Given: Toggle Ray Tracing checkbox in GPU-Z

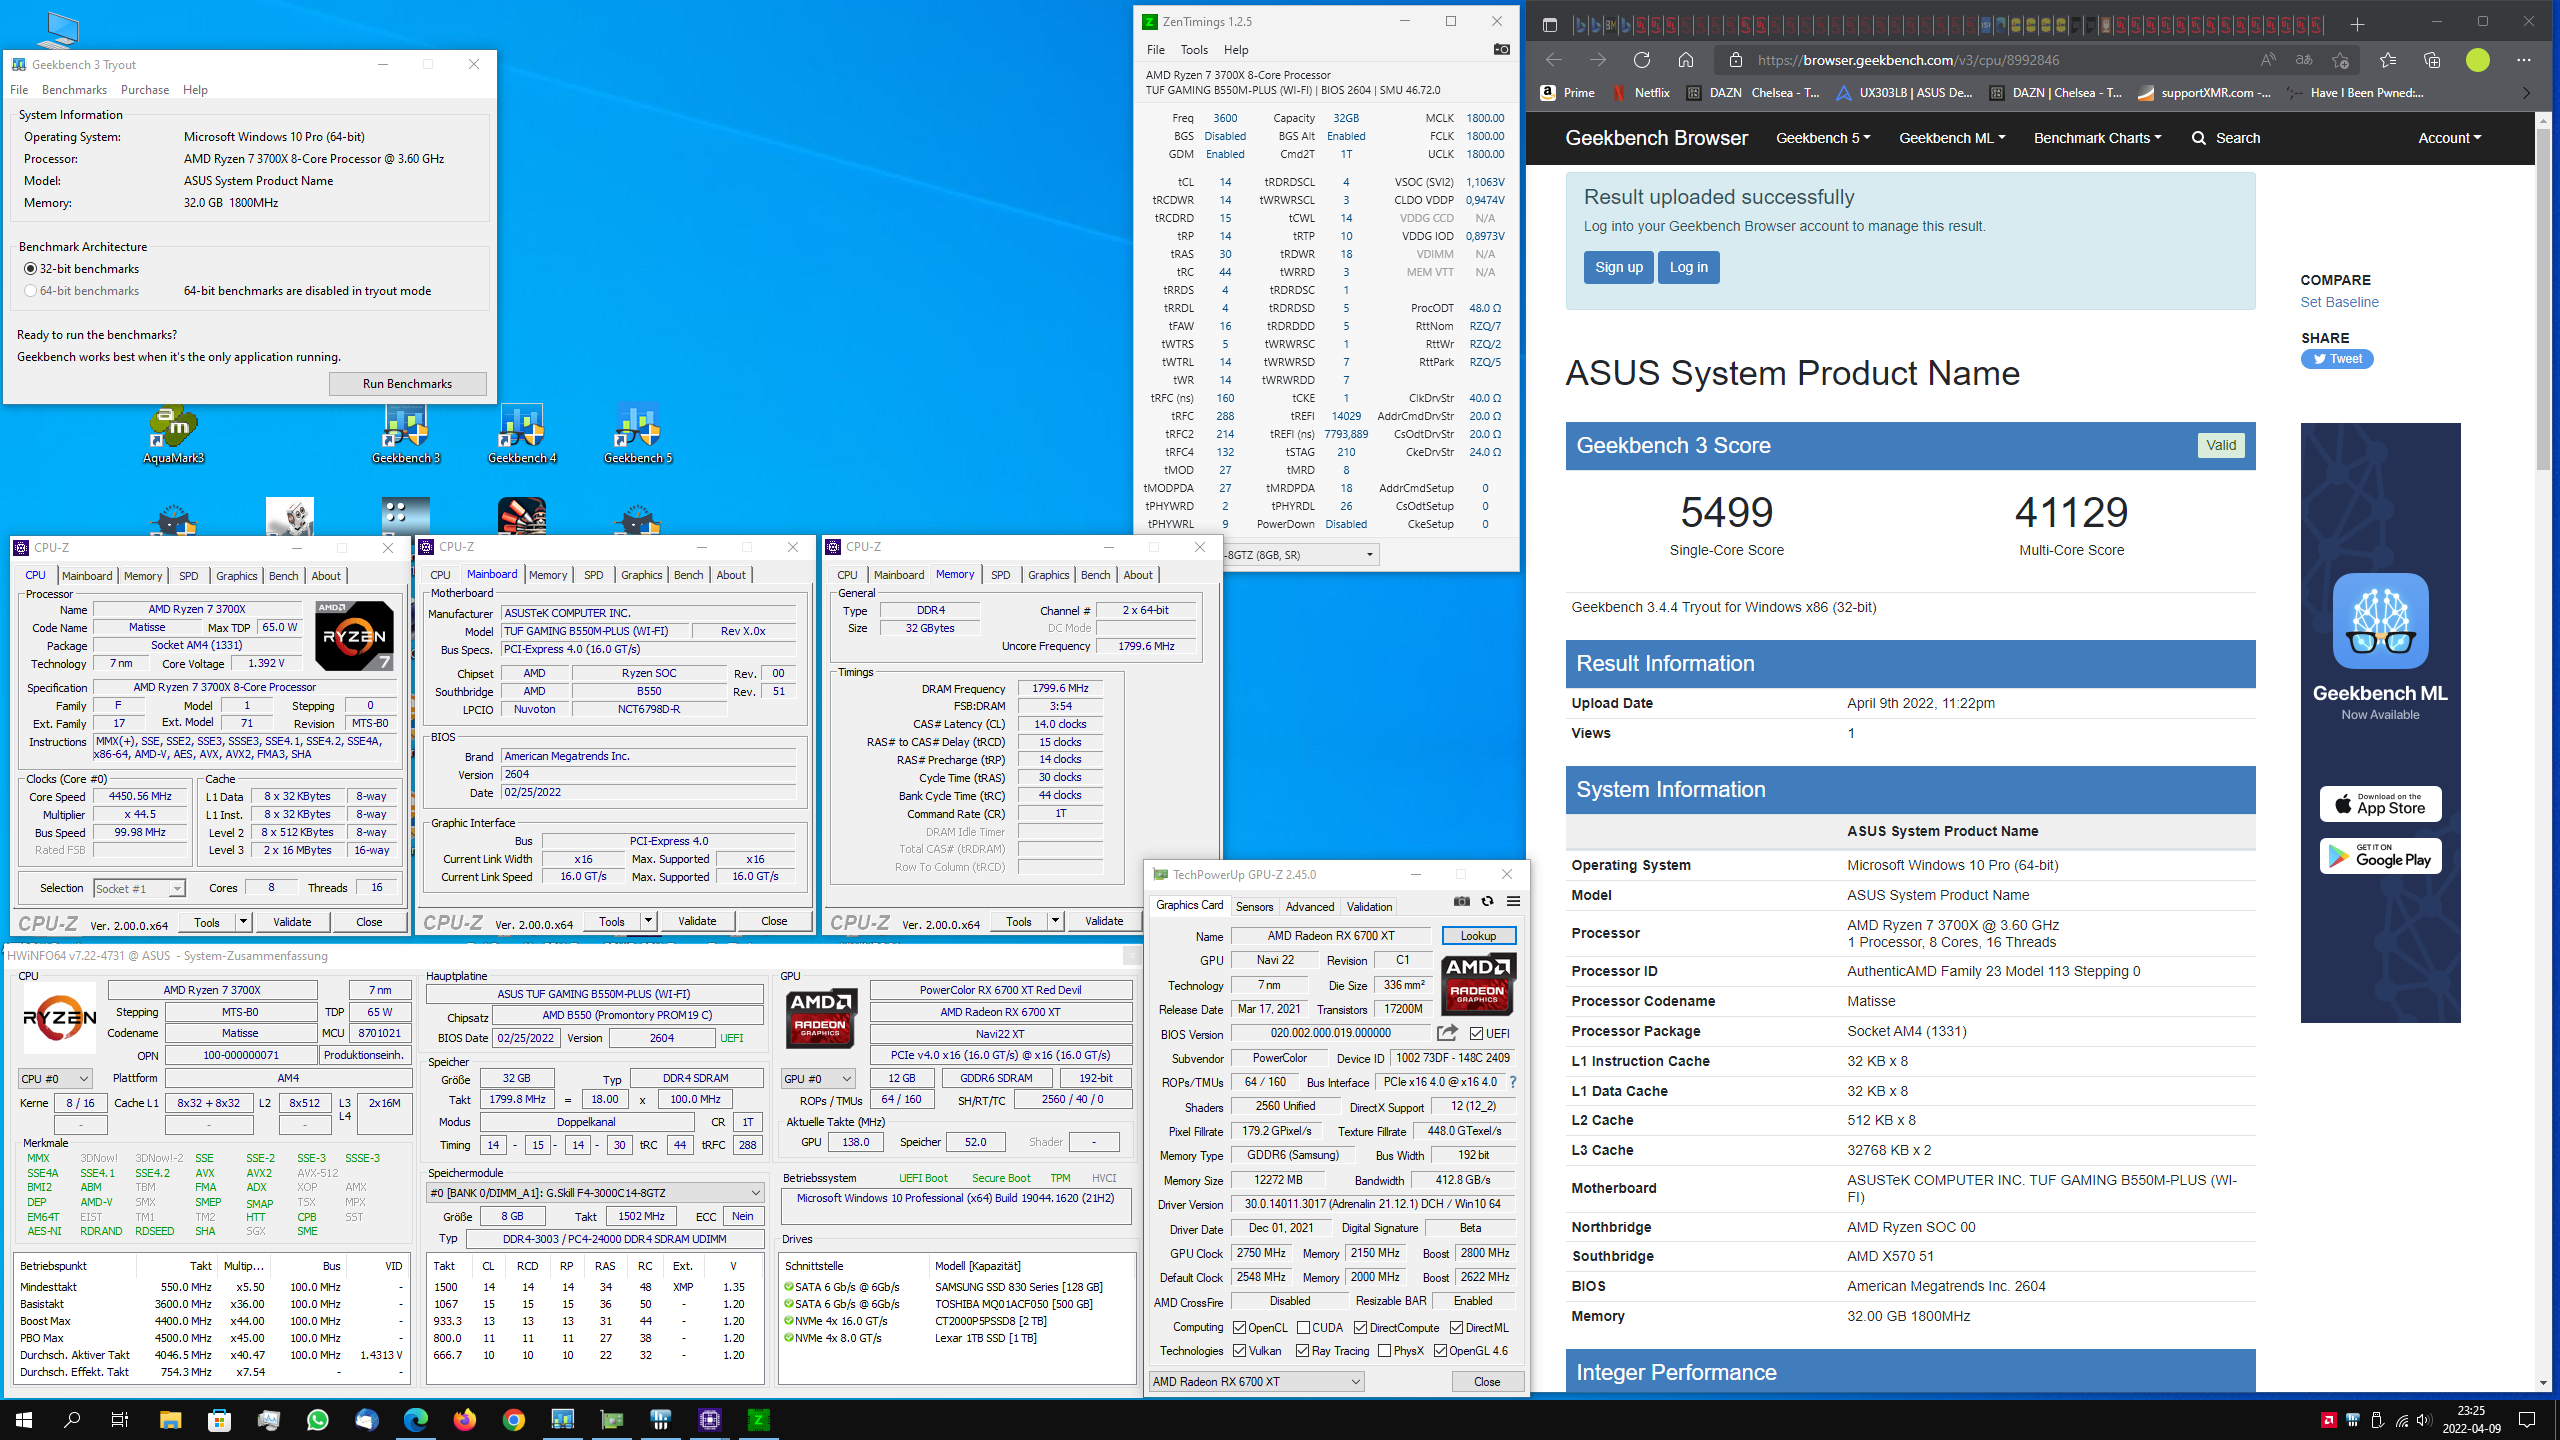Looking at the screenshot, I should 1303,1351.
